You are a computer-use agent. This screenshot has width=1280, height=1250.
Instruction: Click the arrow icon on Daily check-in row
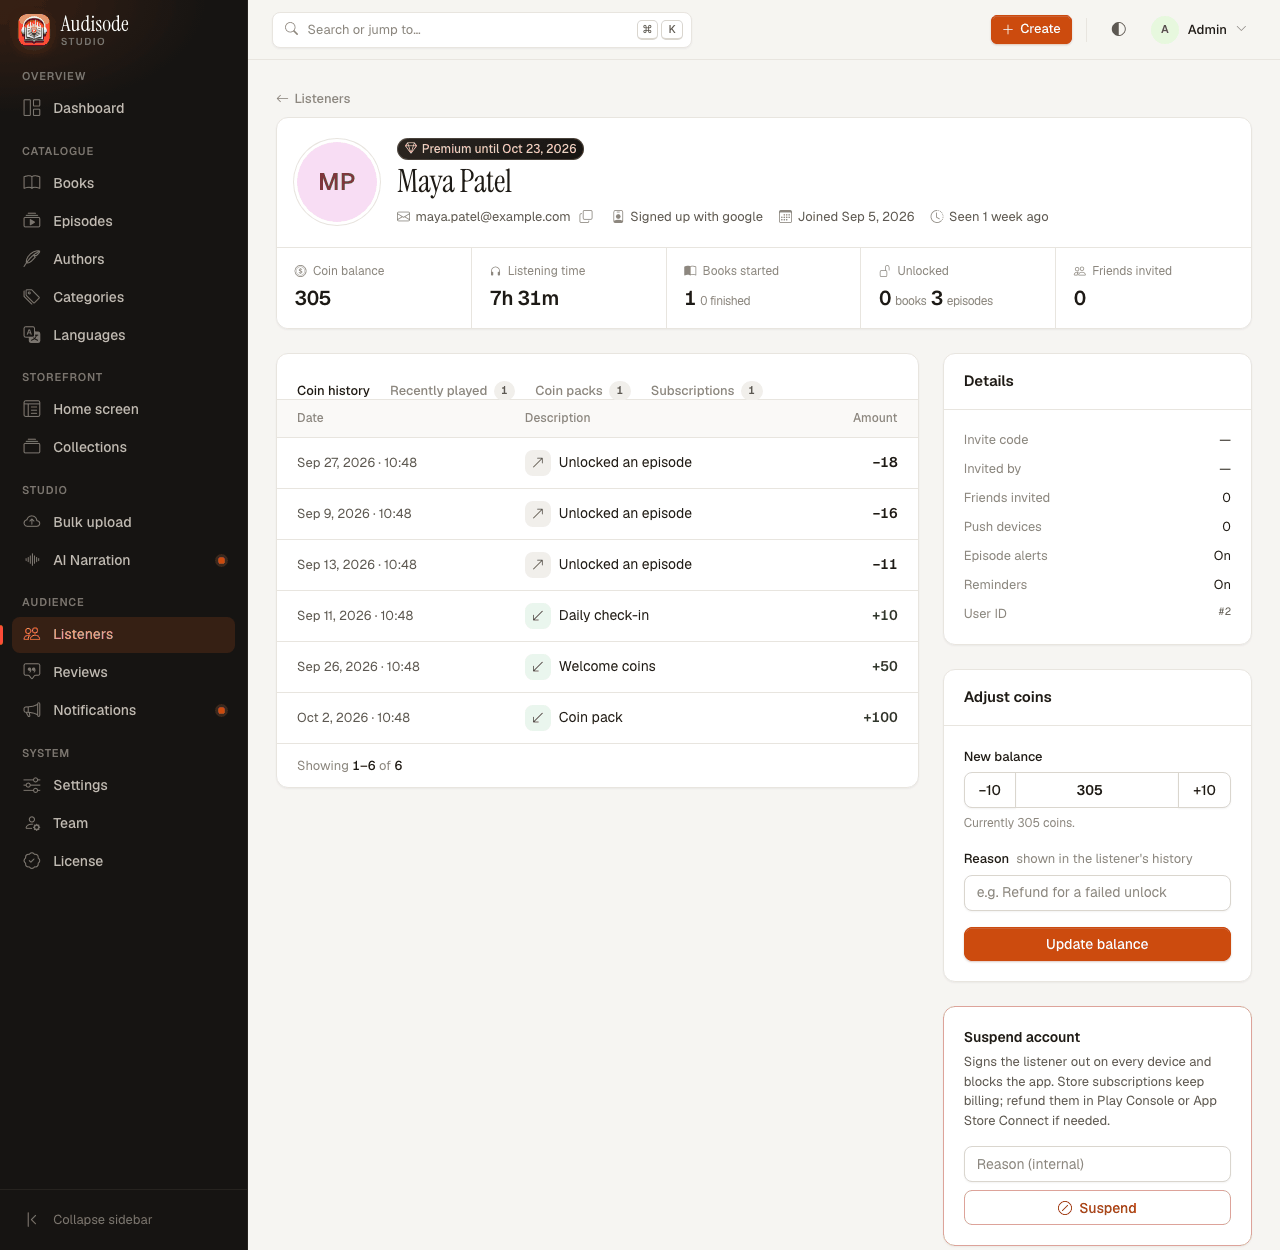(538, 615)
